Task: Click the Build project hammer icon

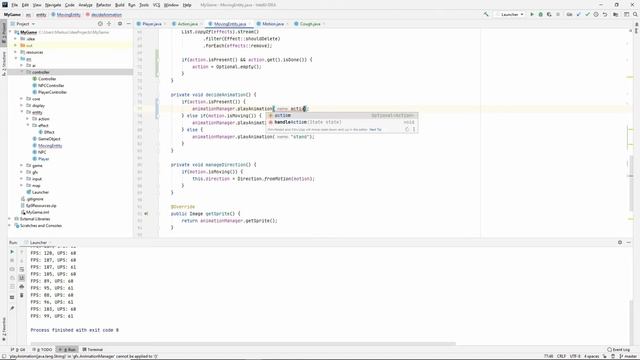Action: coord(486,14)
